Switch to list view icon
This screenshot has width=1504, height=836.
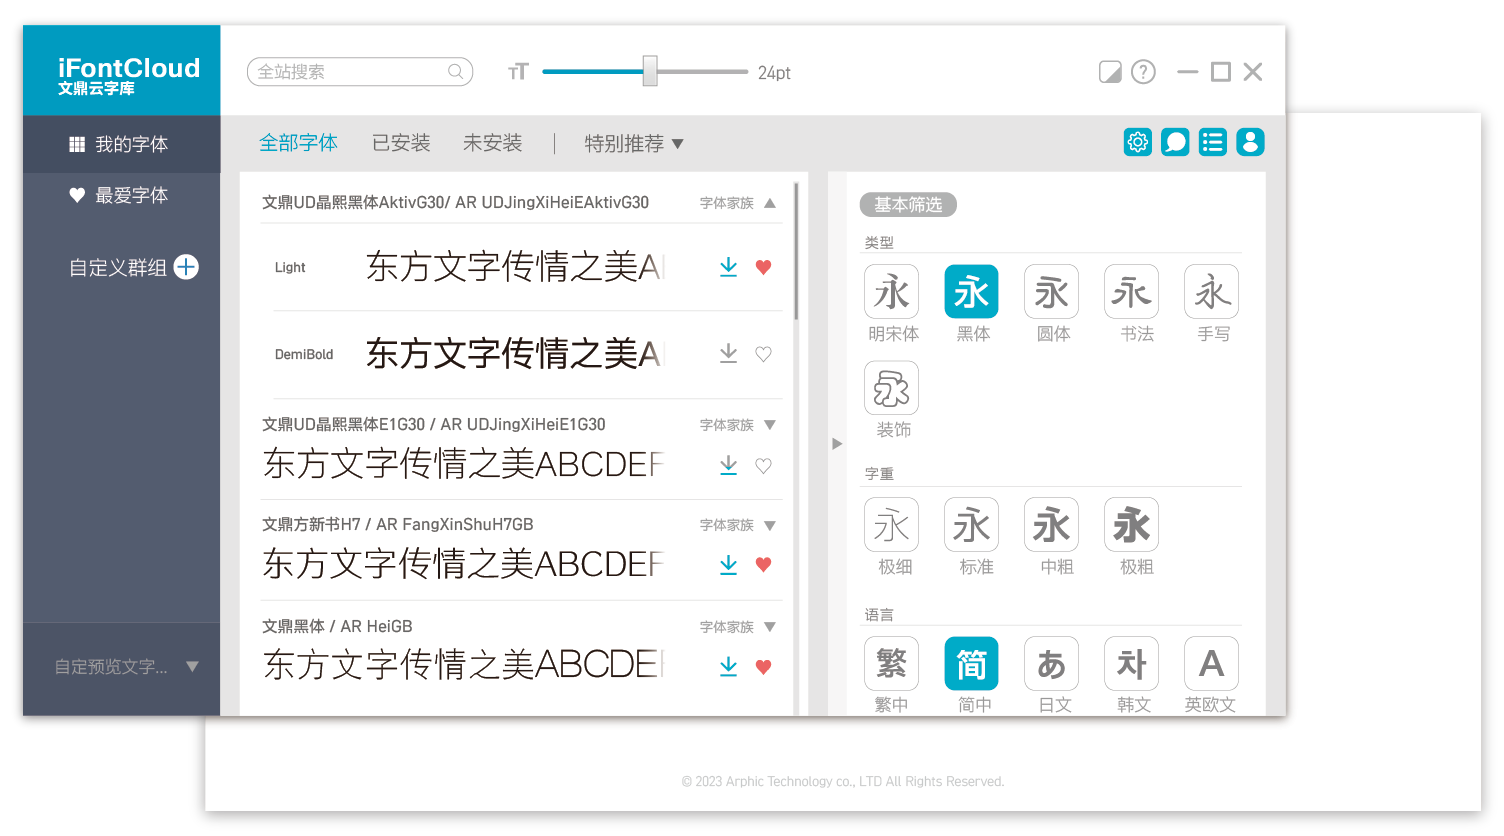pyautogui.click(x=1213, y=142)
